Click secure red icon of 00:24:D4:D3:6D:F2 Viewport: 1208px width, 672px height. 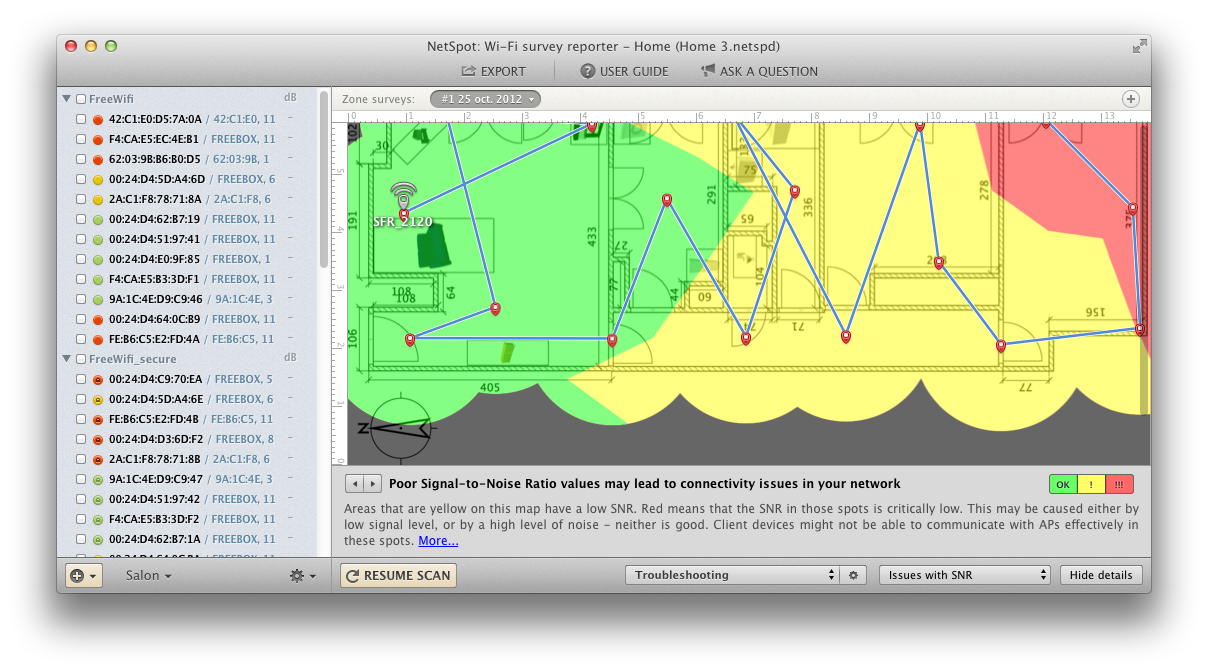98,439
